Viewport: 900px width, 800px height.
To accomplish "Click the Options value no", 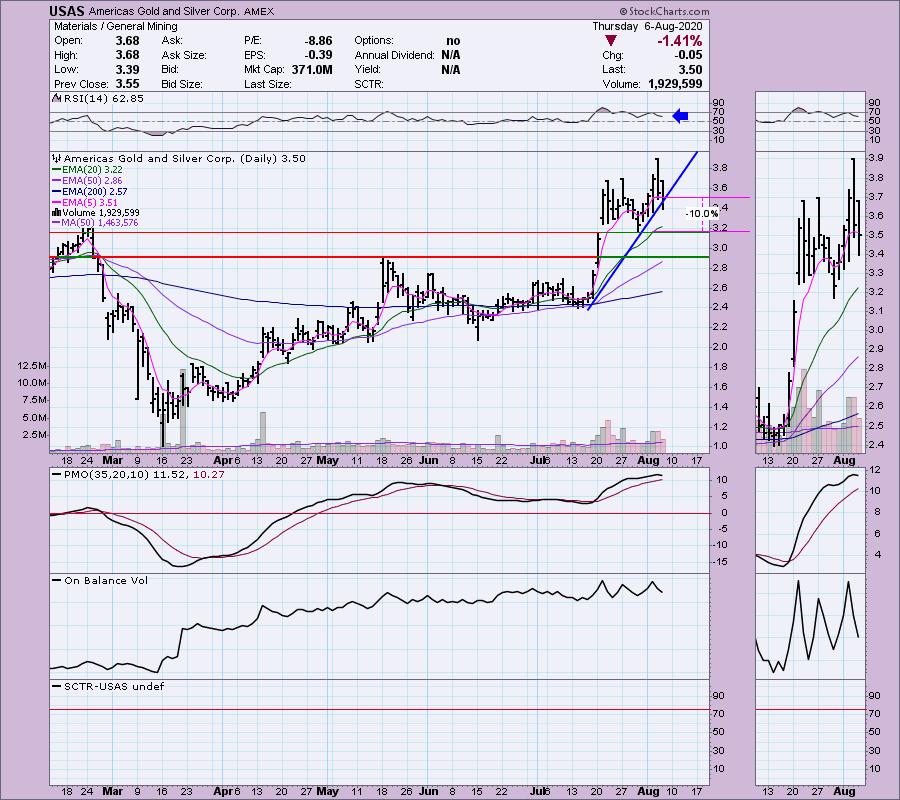I will click(x=453, y=41).
